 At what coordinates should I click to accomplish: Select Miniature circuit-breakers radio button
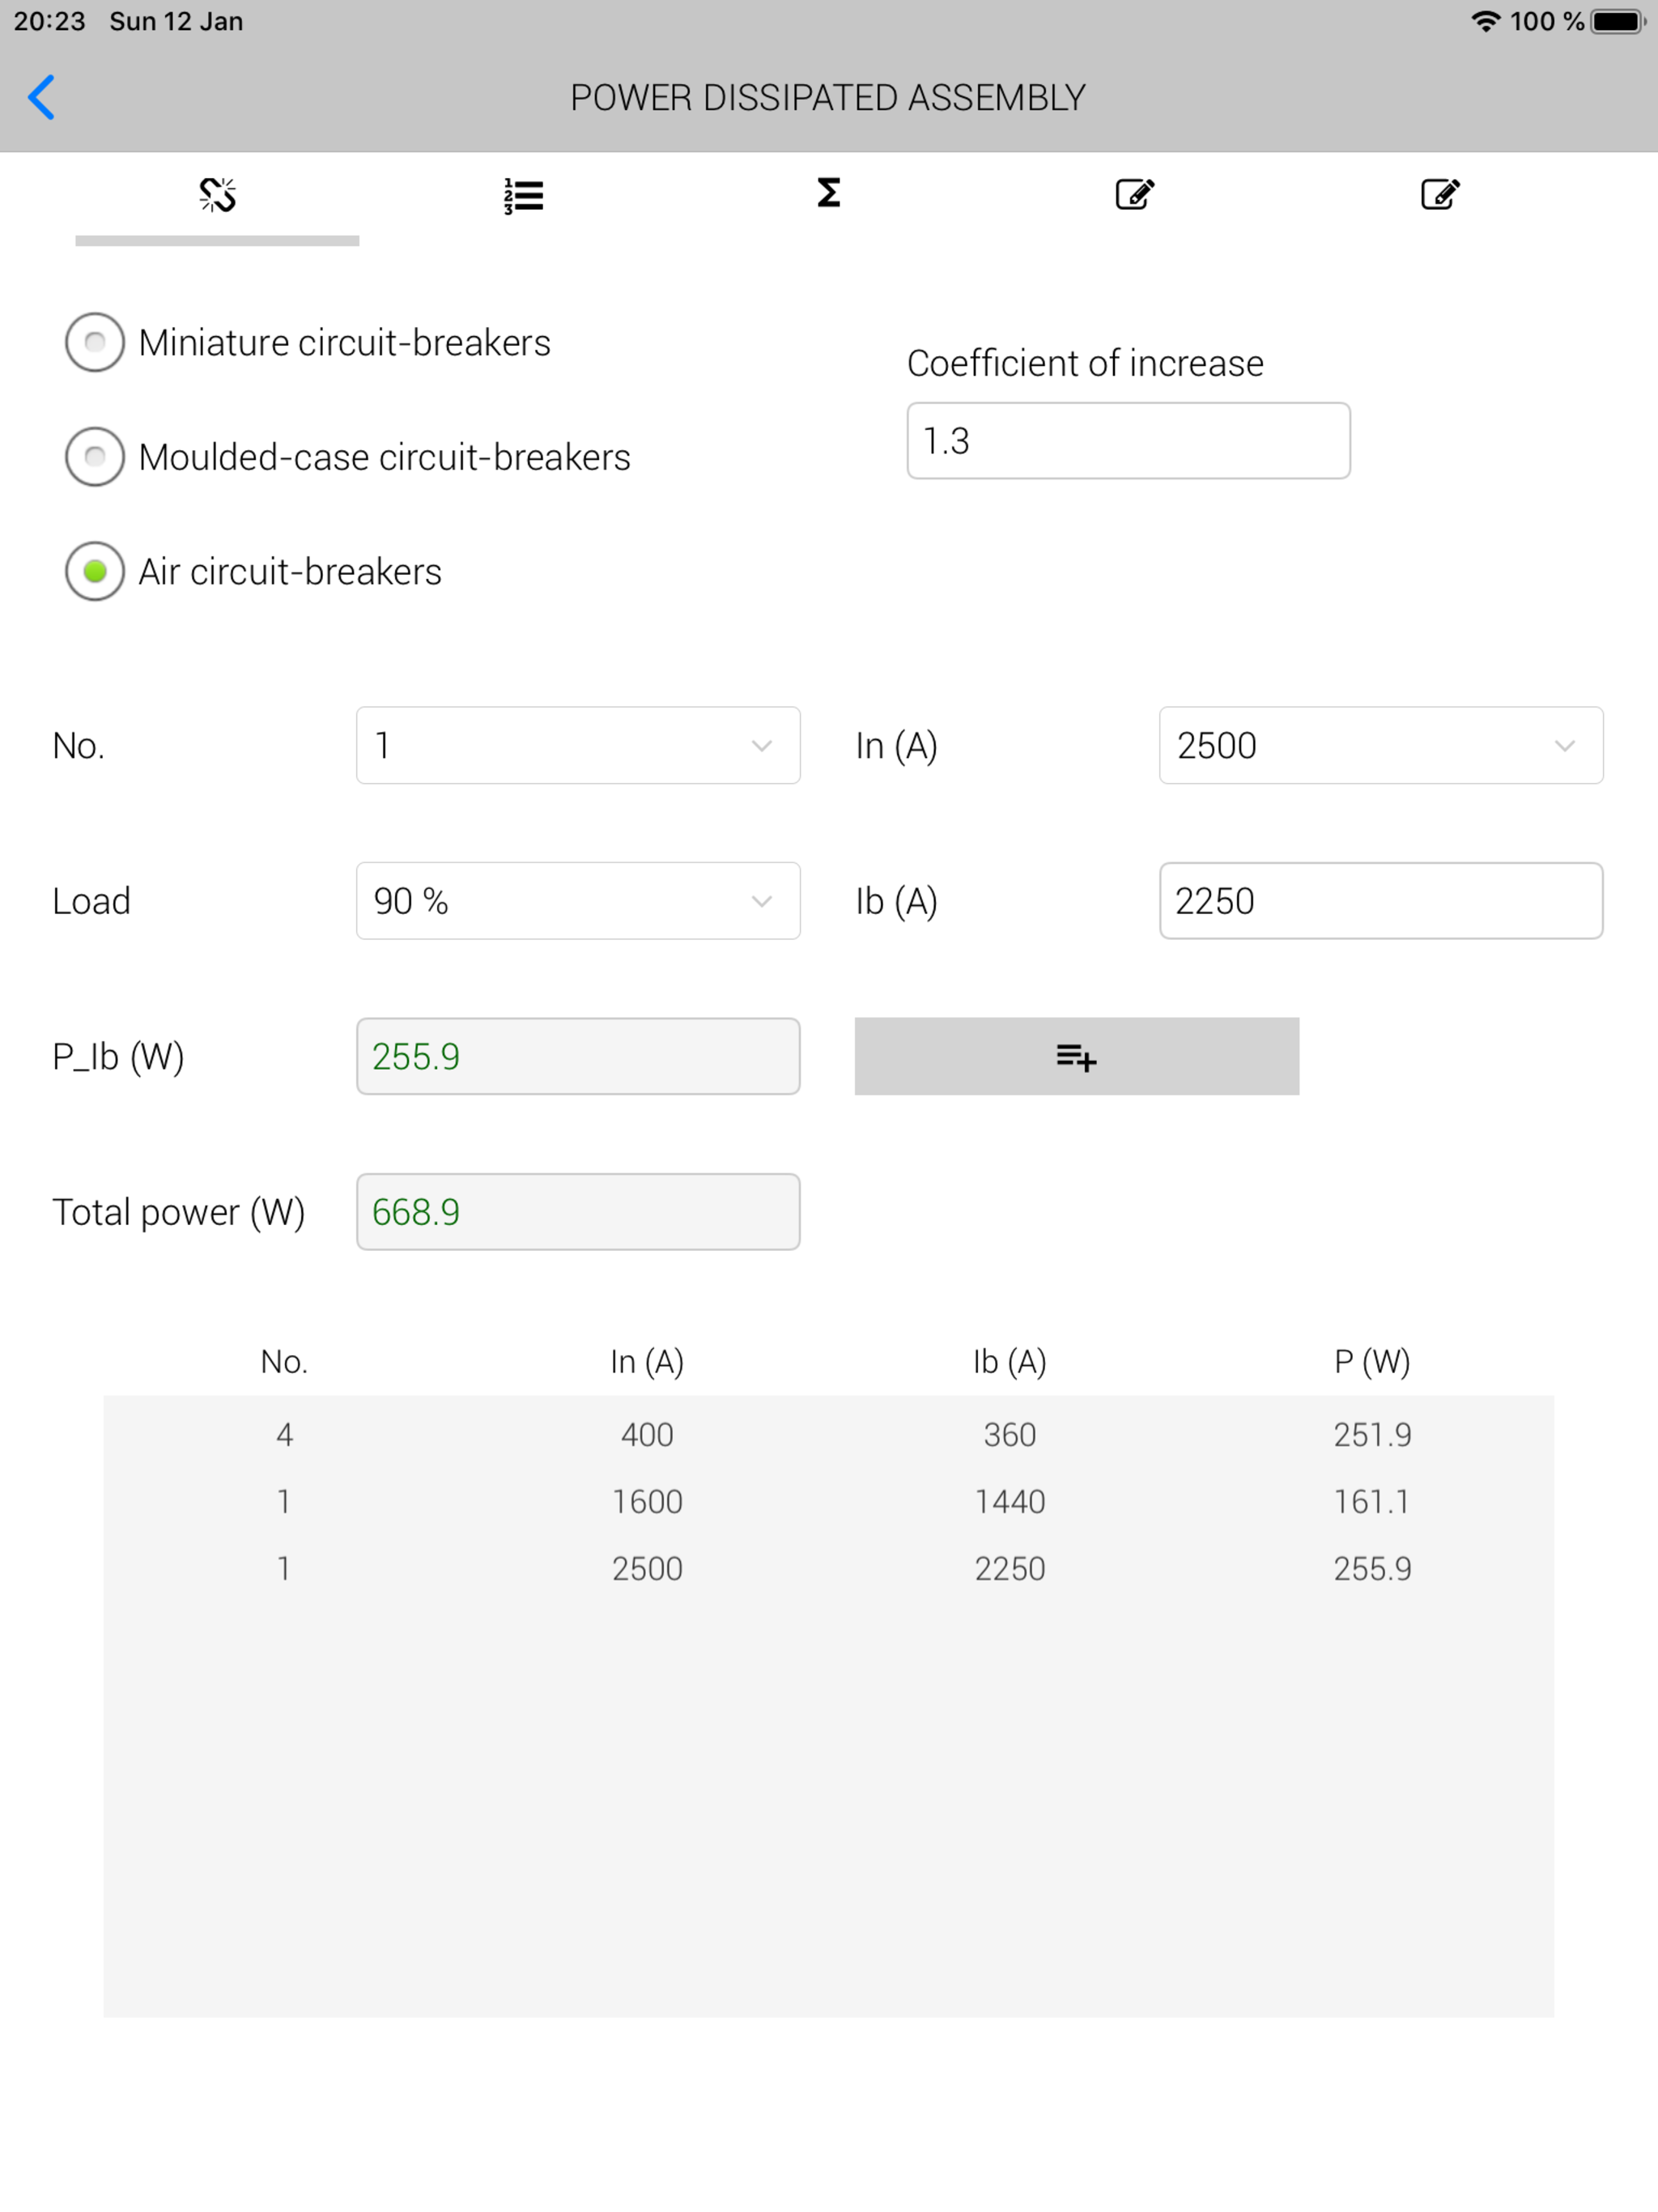point(95,343)
